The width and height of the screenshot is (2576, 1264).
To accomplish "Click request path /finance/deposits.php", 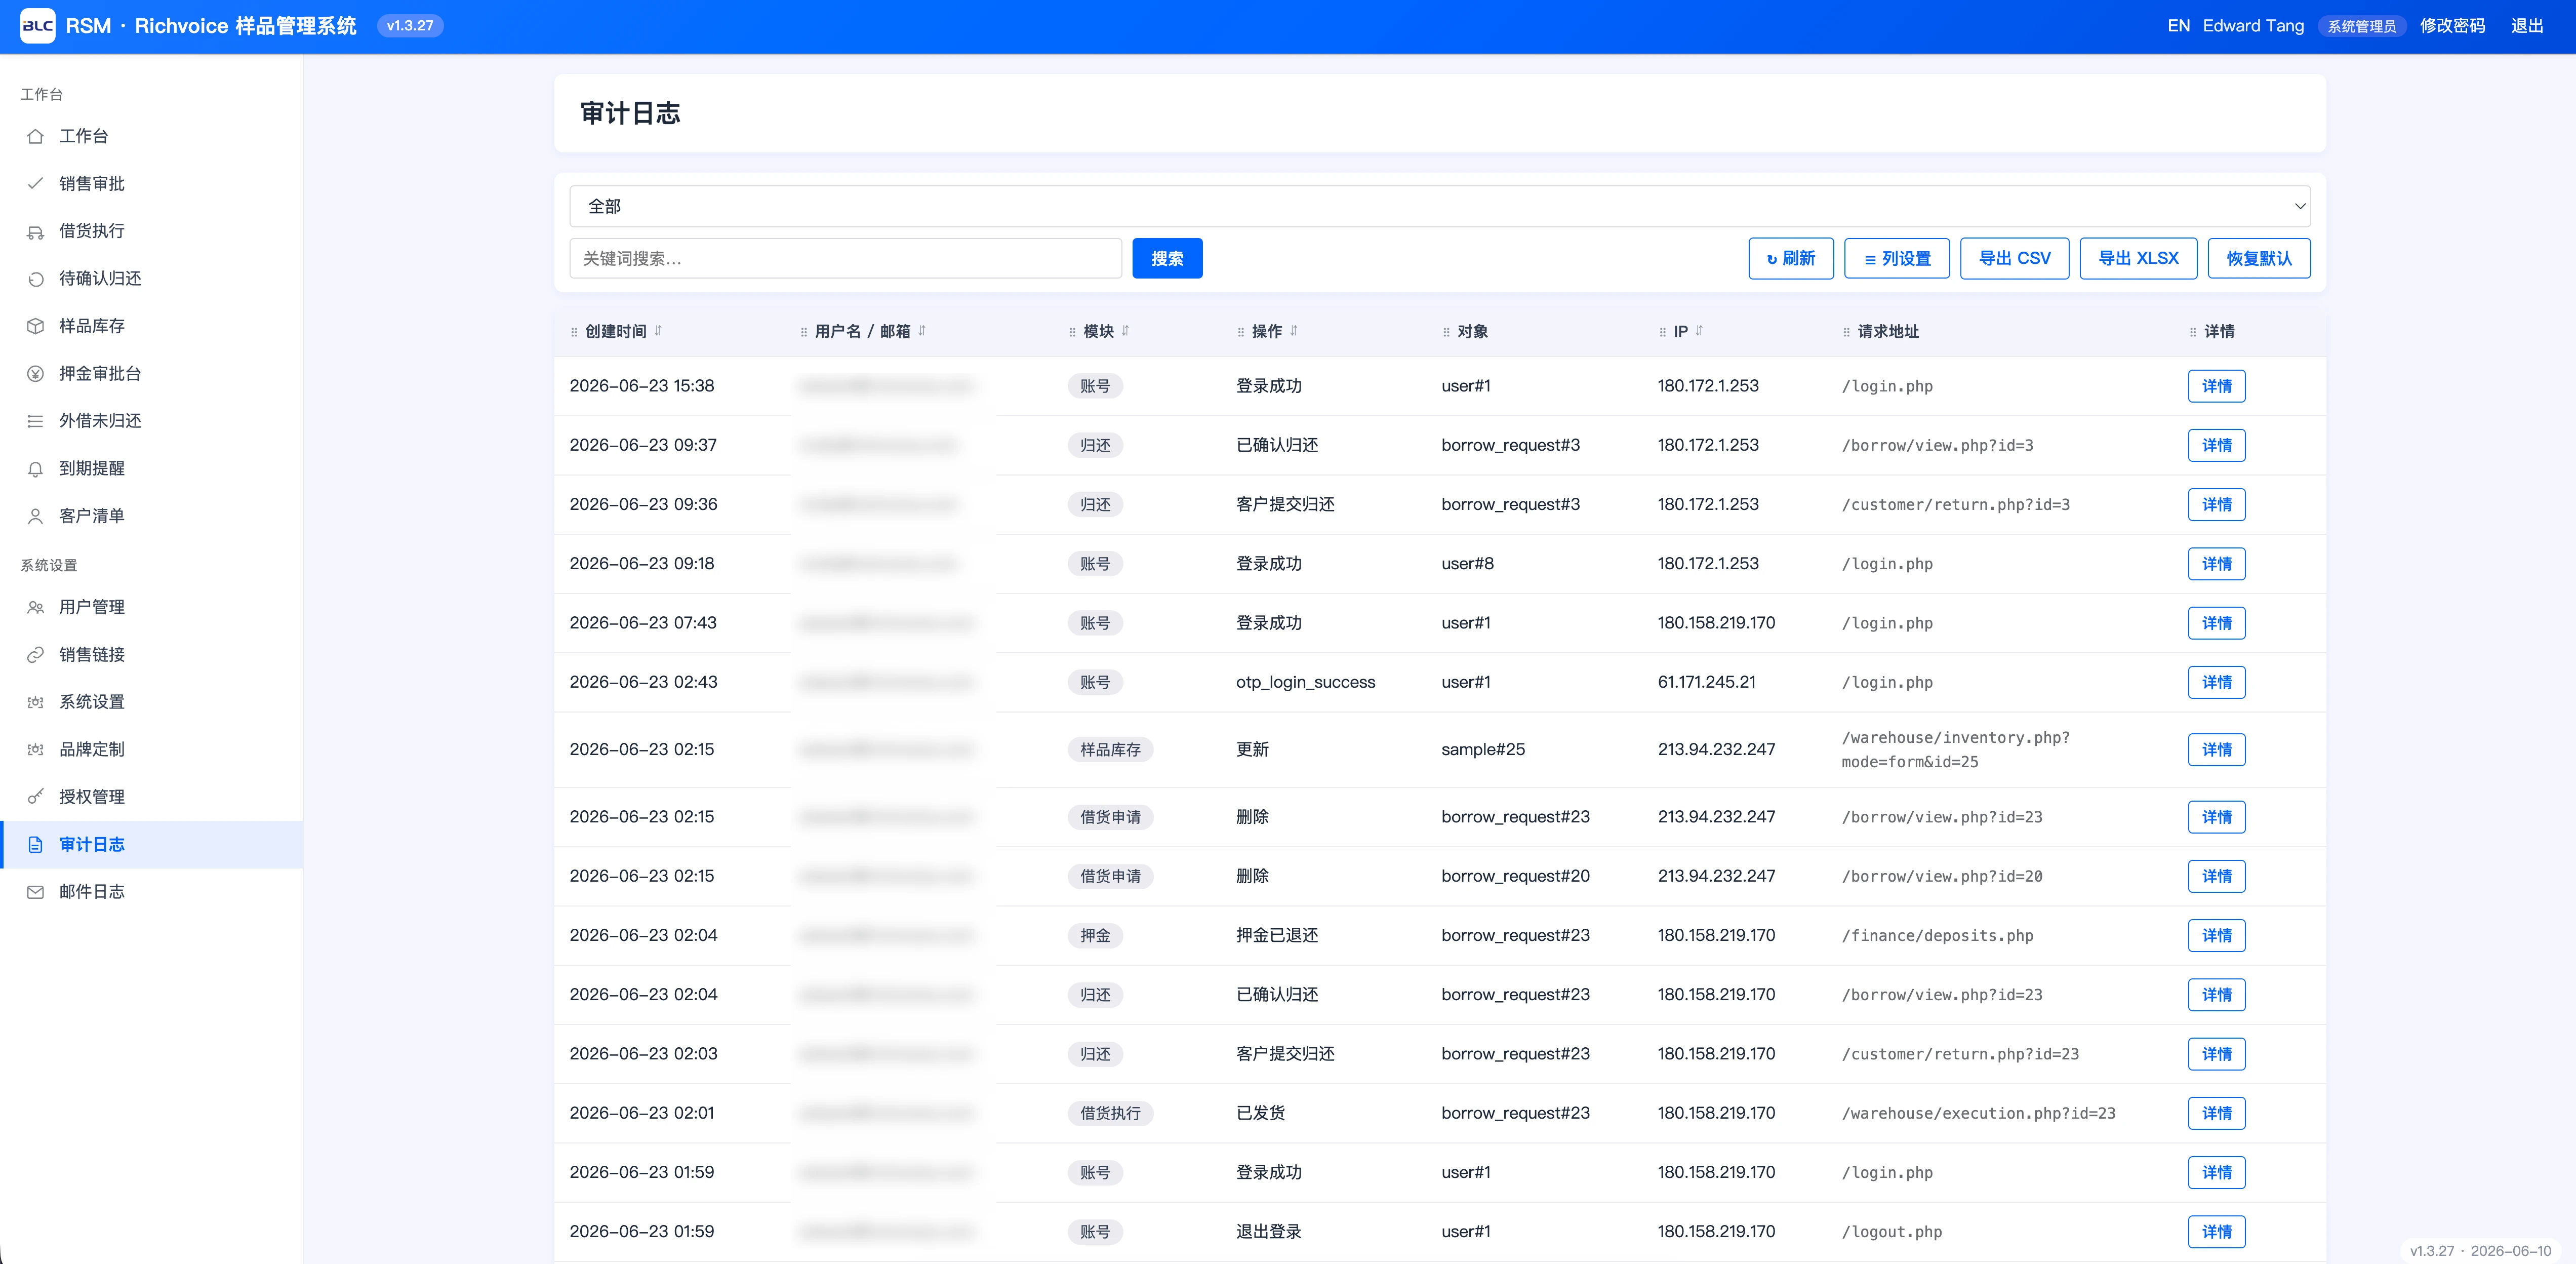I will point(1937,936).
